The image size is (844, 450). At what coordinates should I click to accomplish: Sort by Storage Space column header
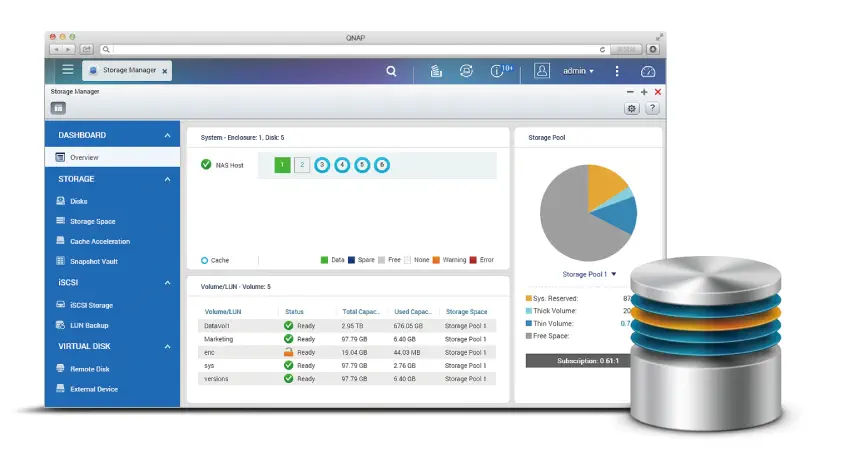[466, 312]
